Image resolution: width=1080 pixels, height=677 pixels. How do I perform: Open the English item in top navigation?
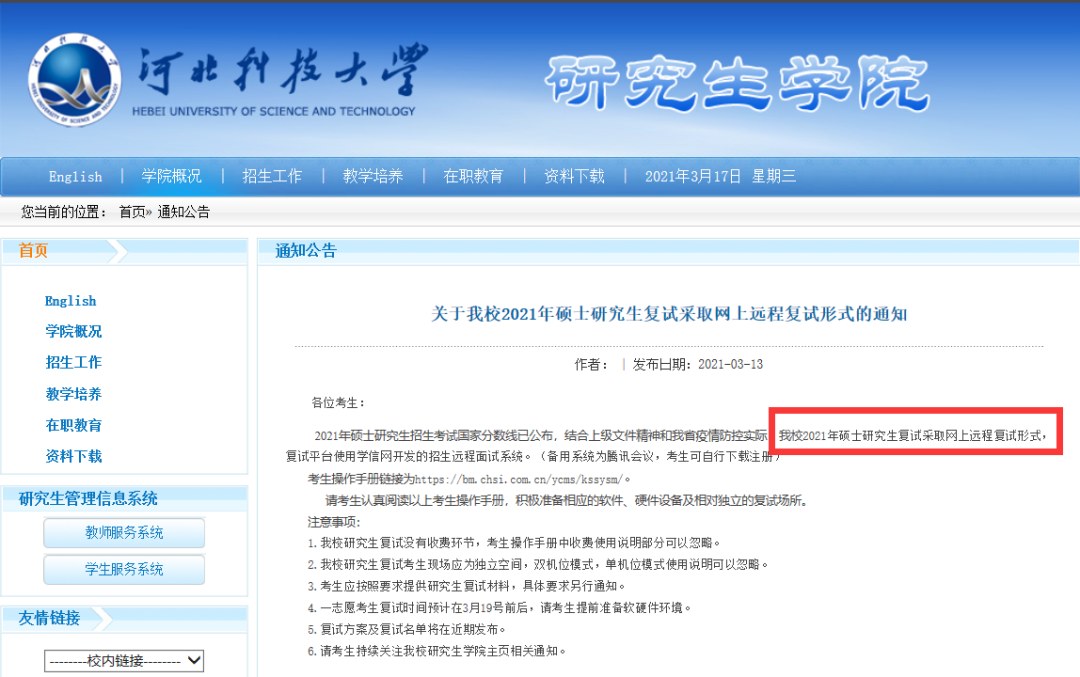coord(75,177)
